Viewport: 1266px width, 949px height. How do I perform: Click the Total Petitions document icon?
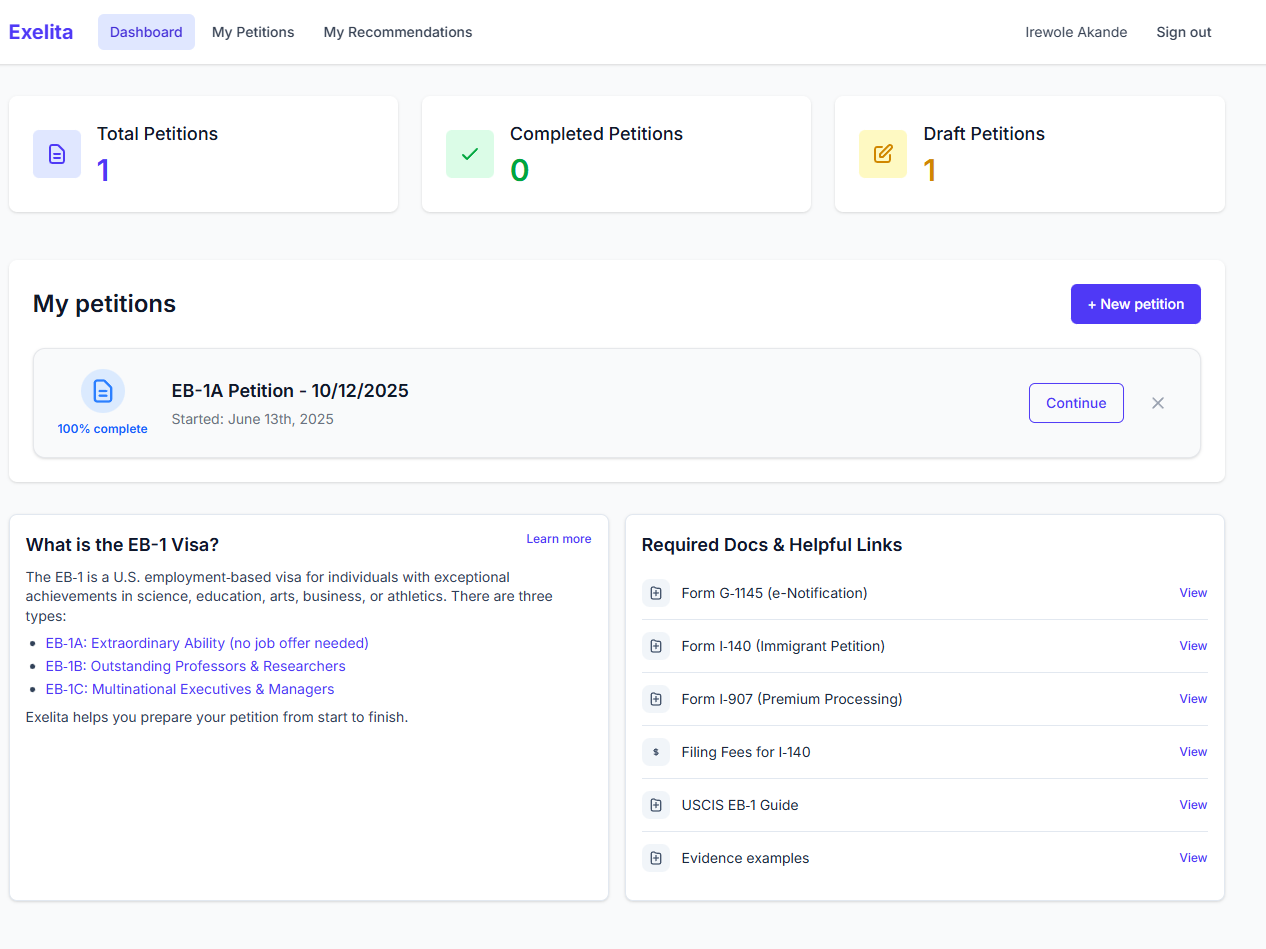coord(57,154)
